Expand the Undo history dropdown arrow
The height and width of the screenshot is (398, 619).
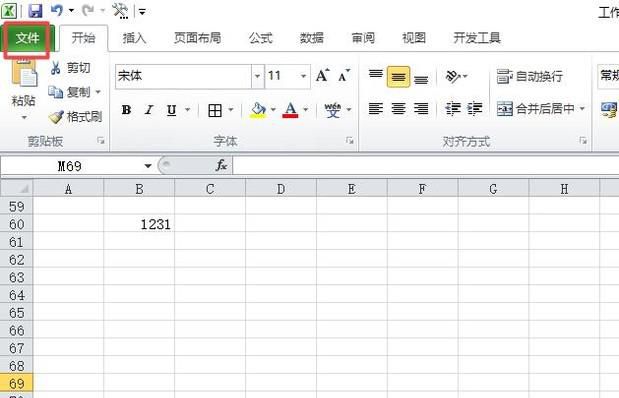pyautogui.click(x=71, y=11)
